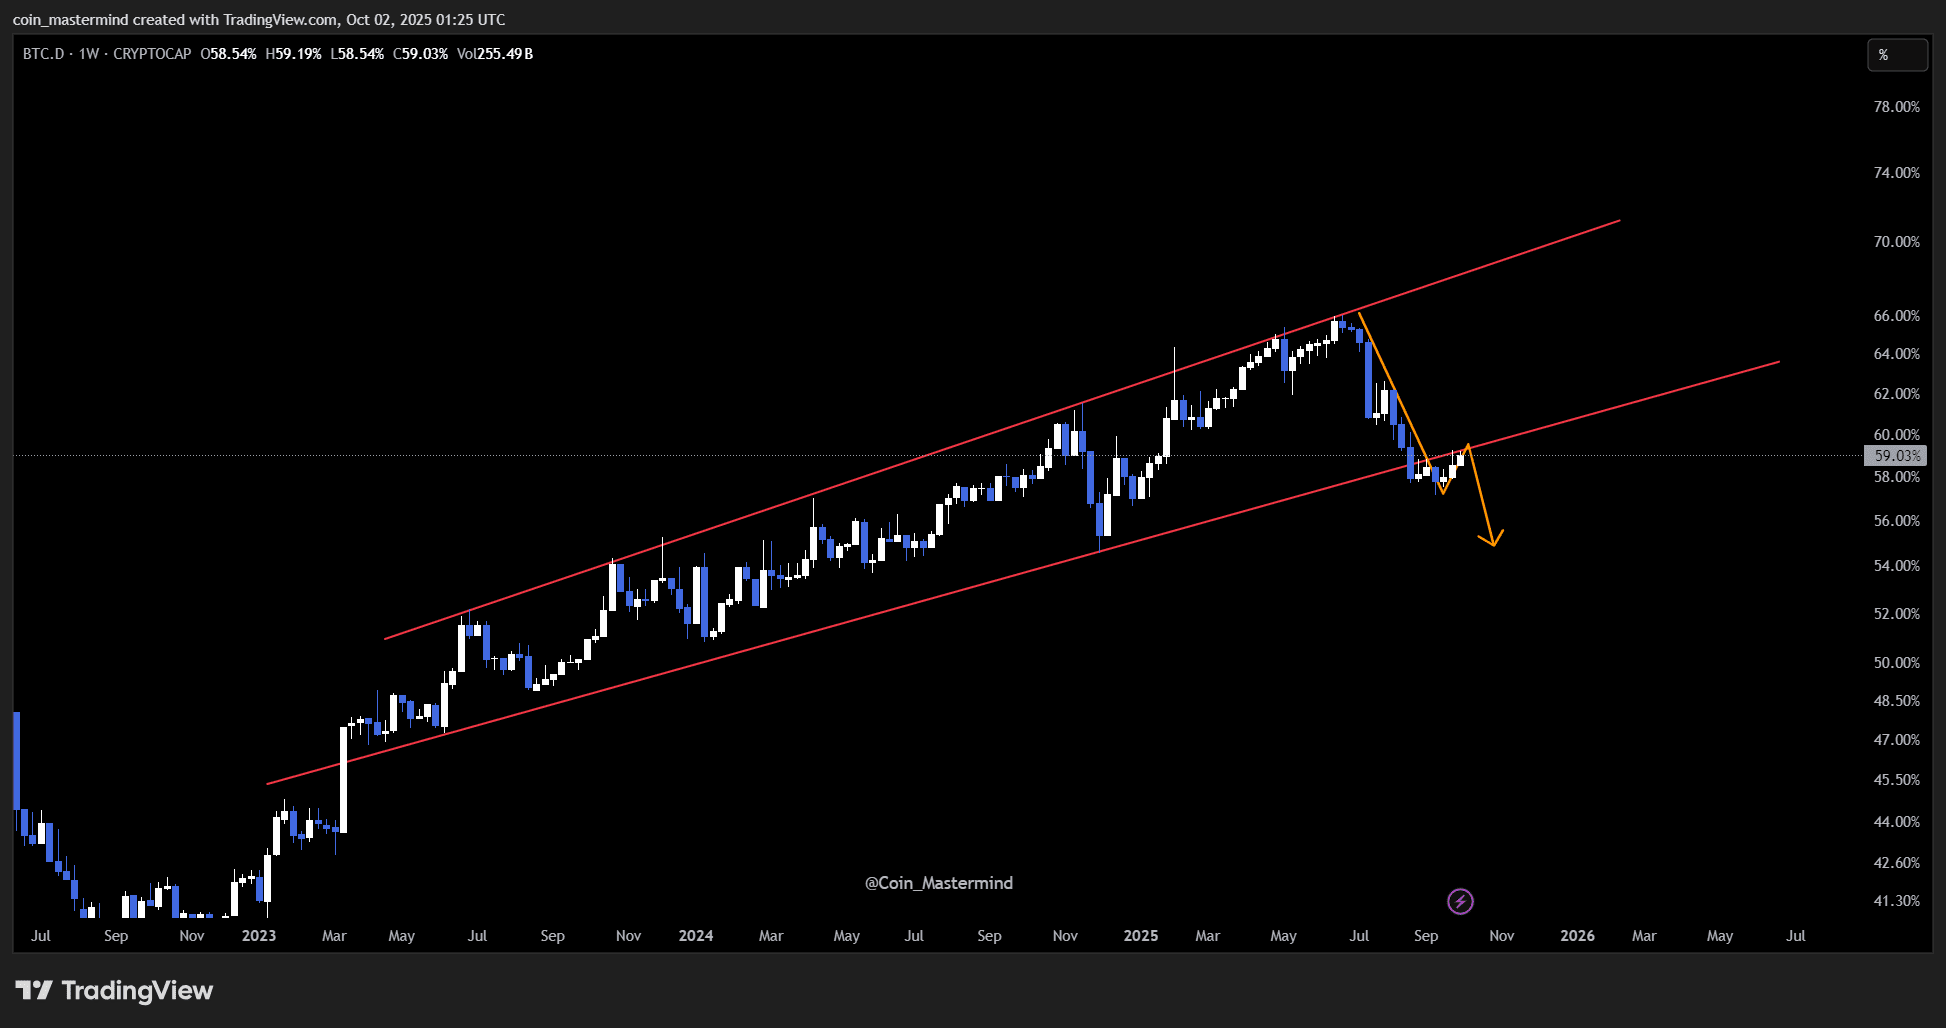Click the close value C59.03% in the legend
This screenshot has width=1946, height=1028.
(x=420, y=54)
